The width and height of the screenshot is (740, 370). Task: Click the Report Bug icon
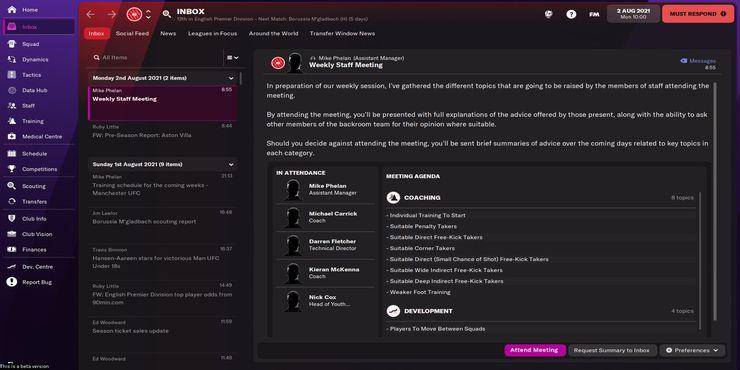click(12, 282)
